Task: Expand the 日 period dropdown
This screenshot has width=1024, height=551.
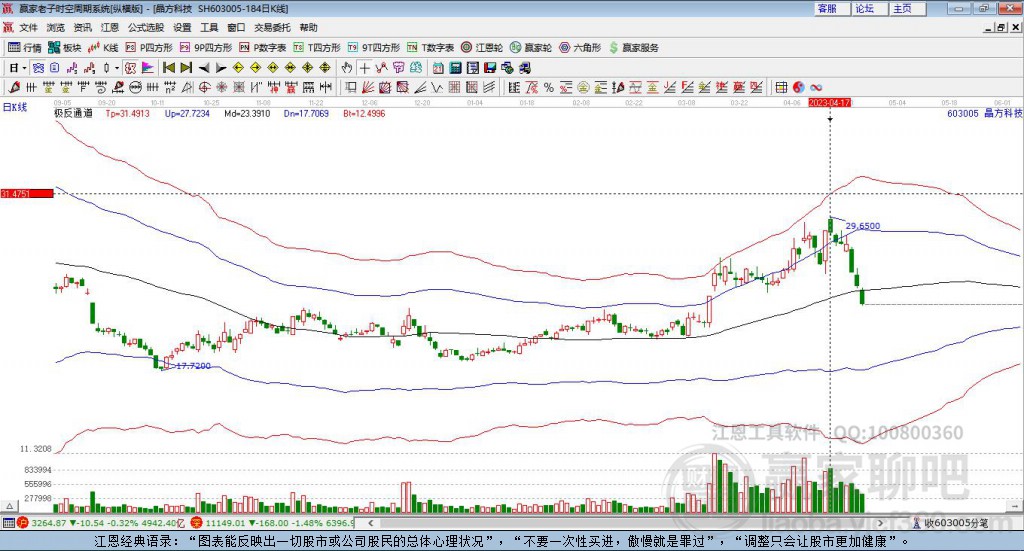Action: (x=24, y=68)
